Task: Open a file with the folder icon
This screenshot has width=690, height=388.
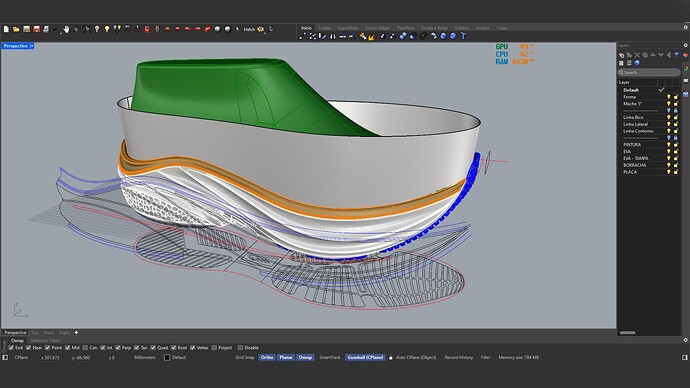Action: click(16, 29)
